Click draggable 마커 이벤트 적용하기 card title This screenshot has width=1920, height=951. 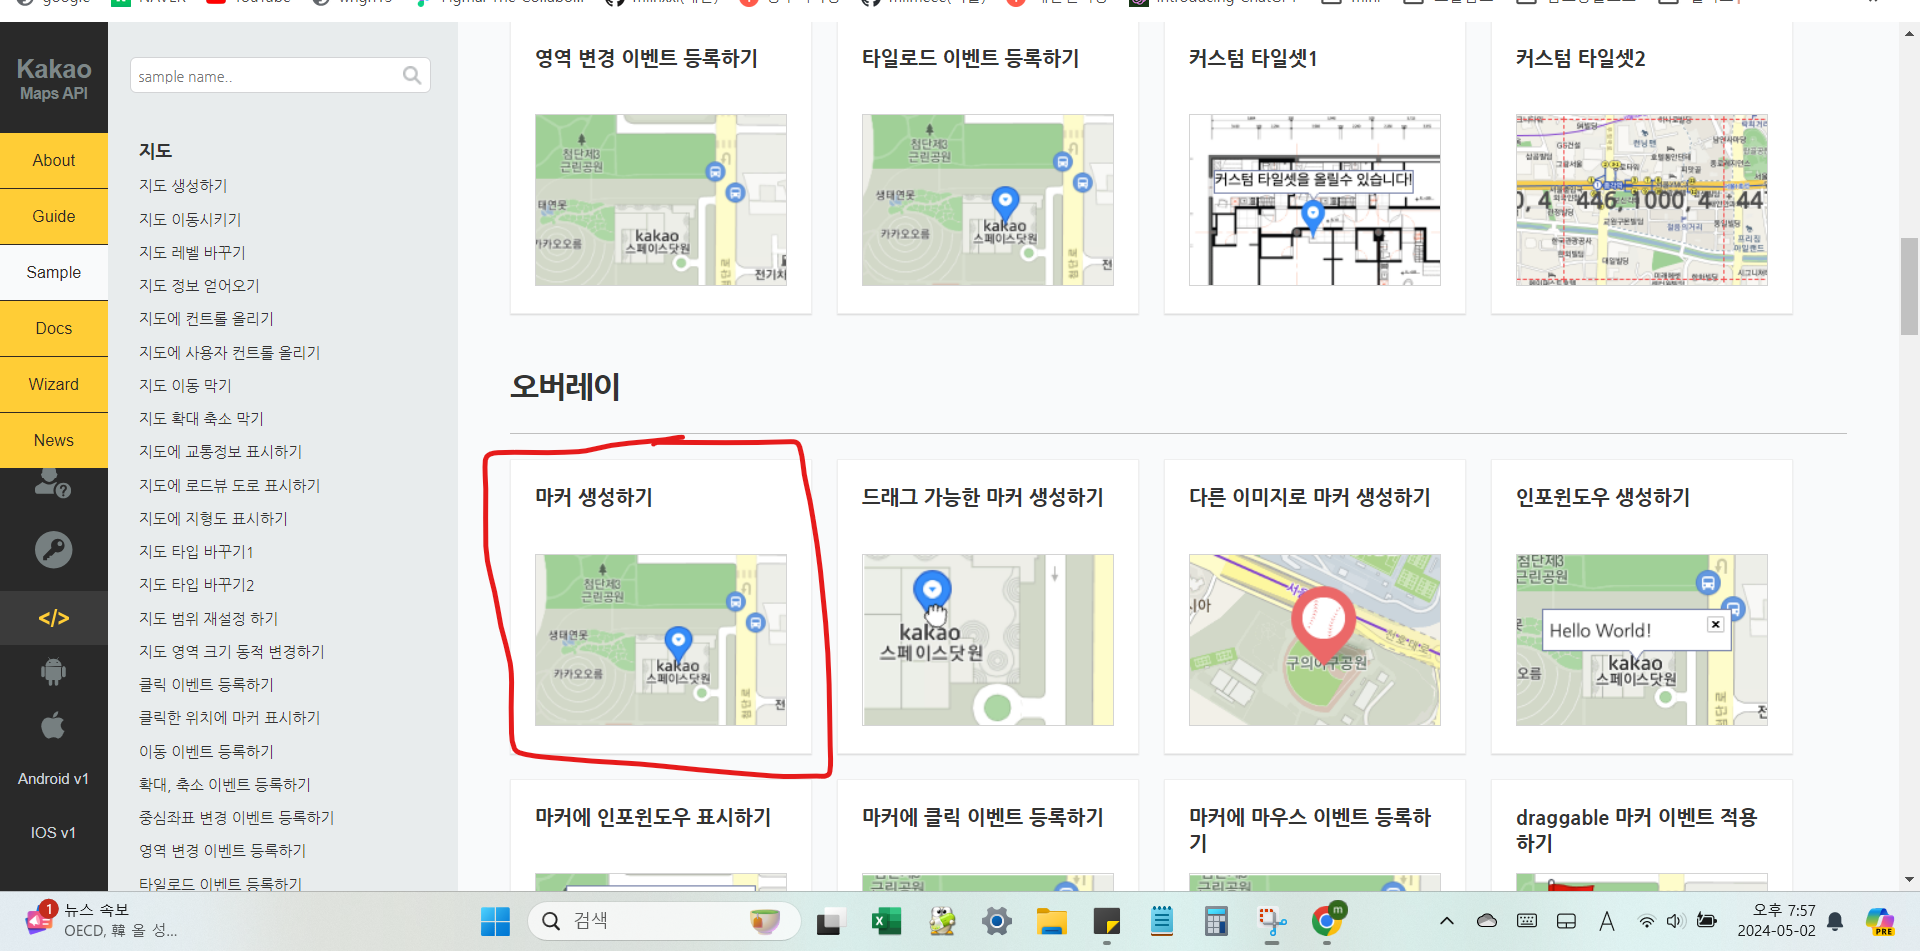pyautogui.click(x=1637, y=830)
